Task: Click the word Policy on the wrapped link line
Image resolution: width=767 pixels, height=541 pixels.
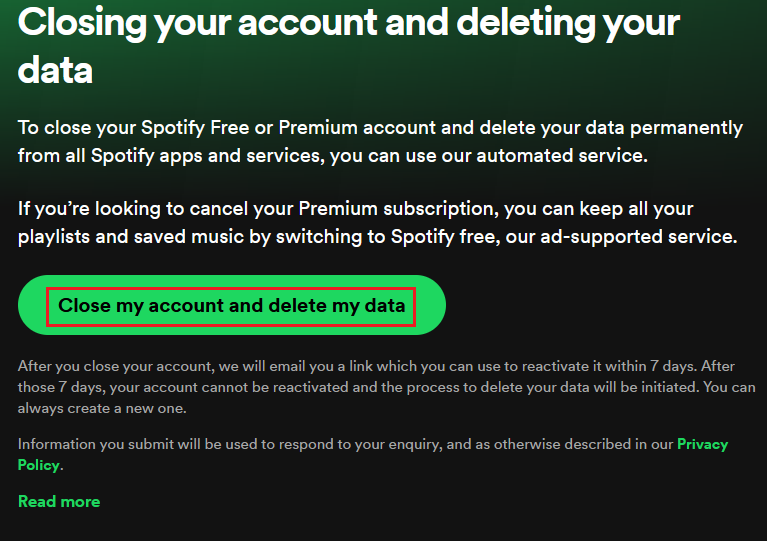Action: (39, 465)
